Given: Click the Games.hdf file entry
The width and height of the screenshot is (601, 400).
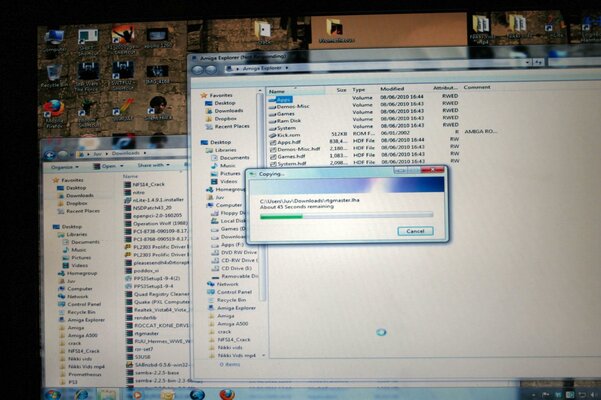Looking at the screenshot, I should [291, 157].
